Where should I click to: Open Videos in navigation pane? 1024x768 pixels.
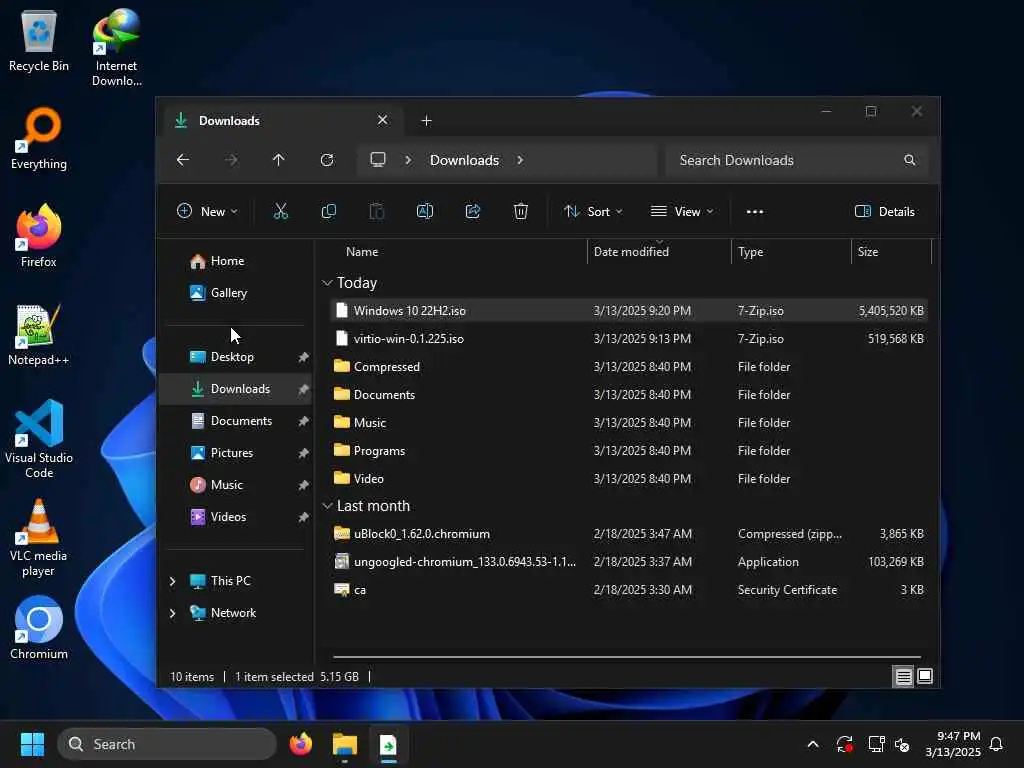click(x=228, y=517)
